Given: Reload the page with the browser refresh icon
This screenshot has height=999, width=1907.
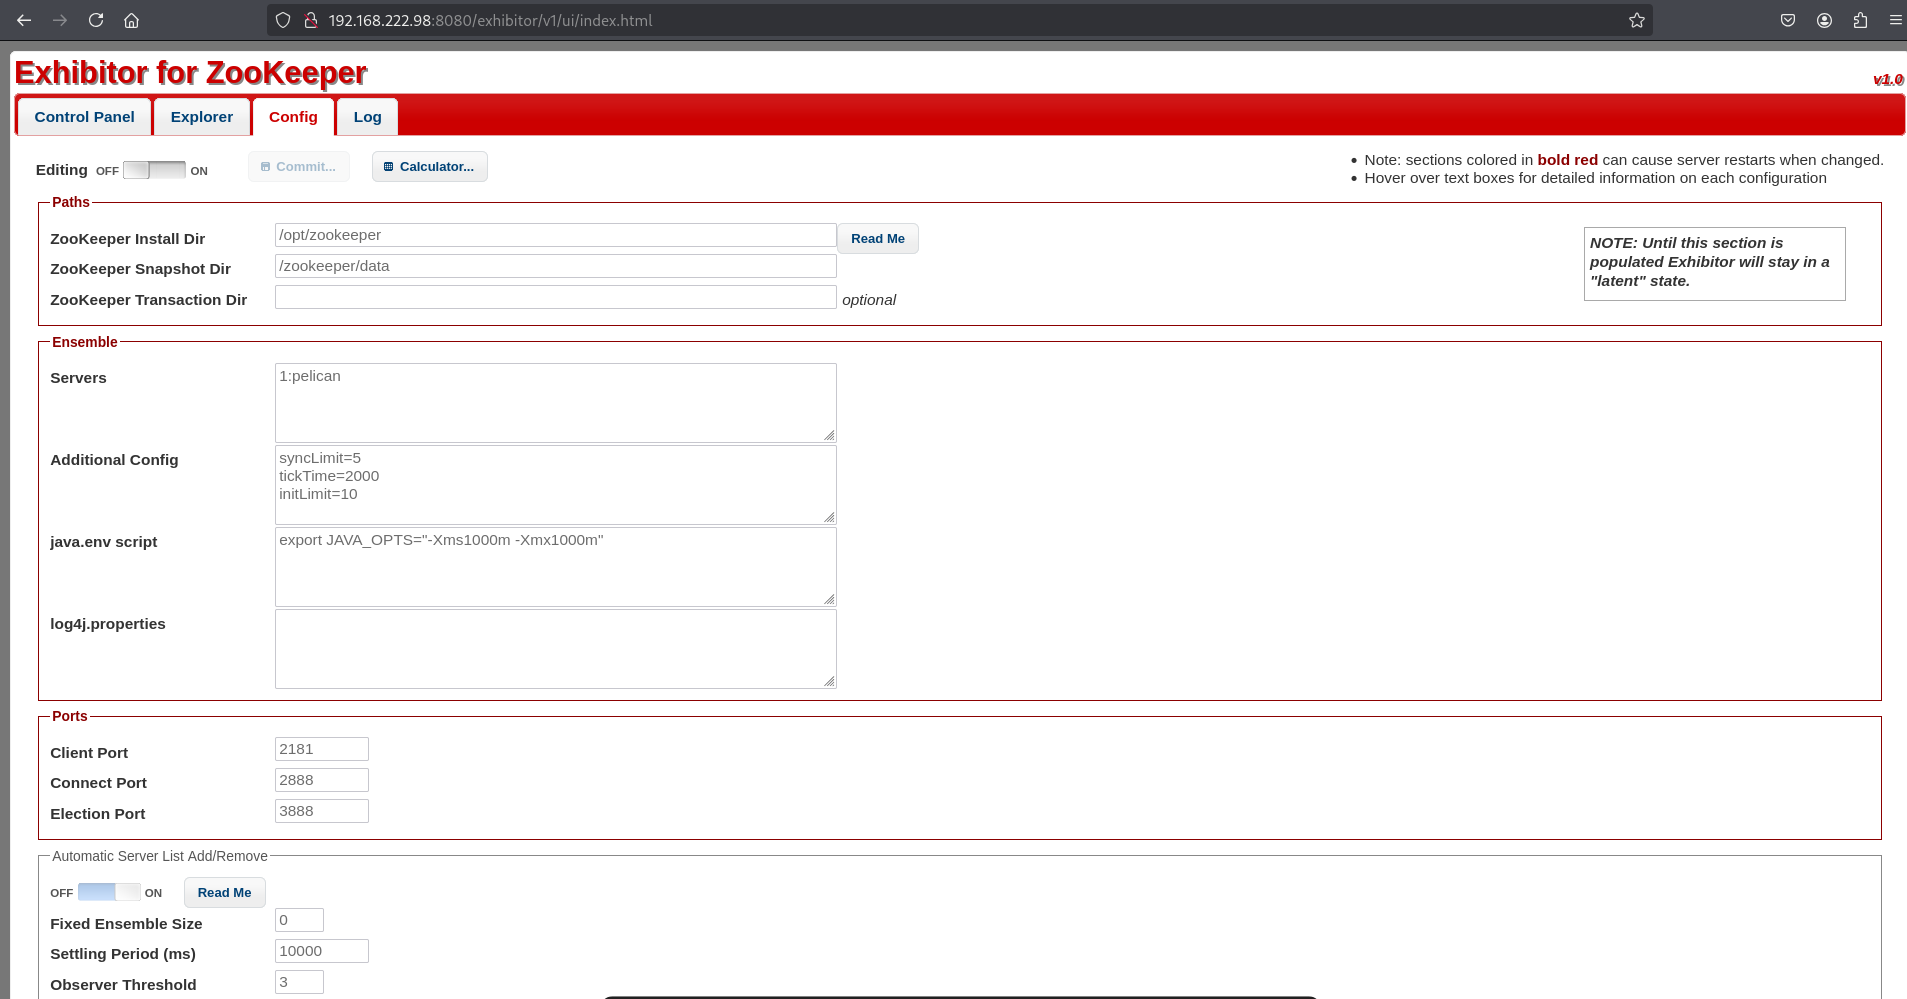Looking at the screenshot, I should pyautogui.click(x=96, y=20).
